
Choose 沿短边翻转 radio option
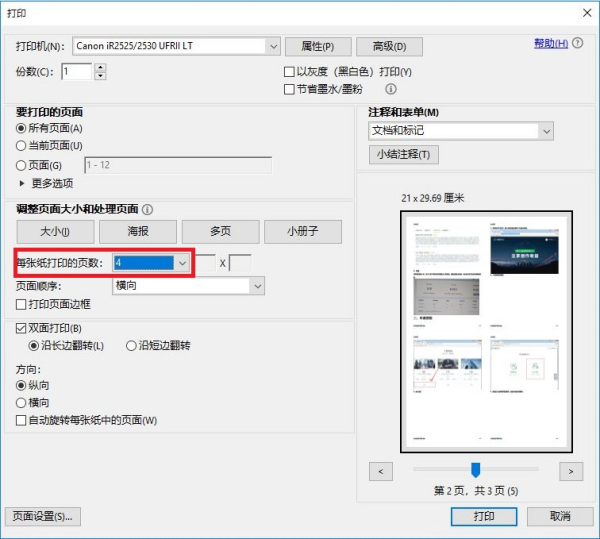[131, 346]
